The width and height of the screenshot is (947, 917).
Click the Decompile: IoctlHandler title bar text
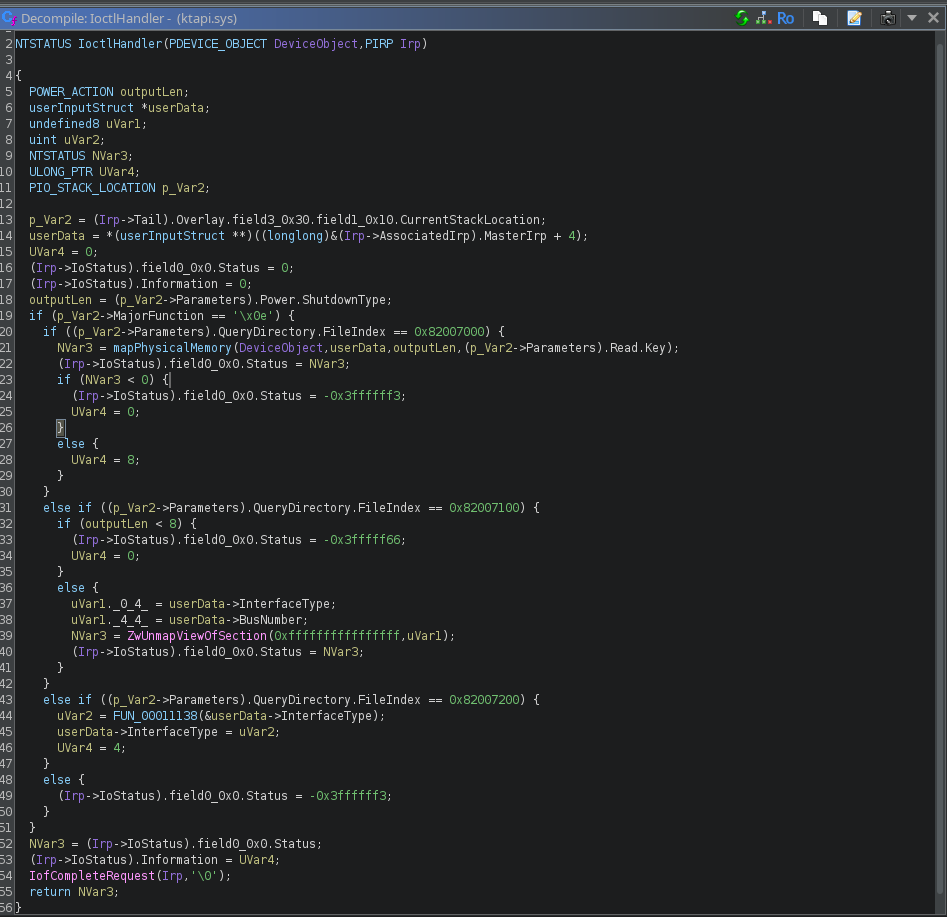point(129,19)
